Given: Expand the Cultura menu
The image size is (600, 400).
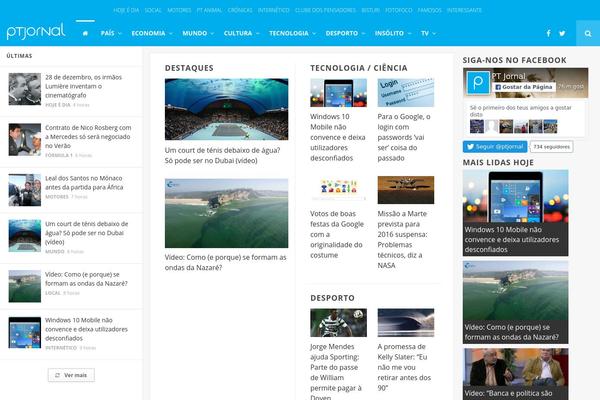Looking at the screenshot, I should 241,33.
